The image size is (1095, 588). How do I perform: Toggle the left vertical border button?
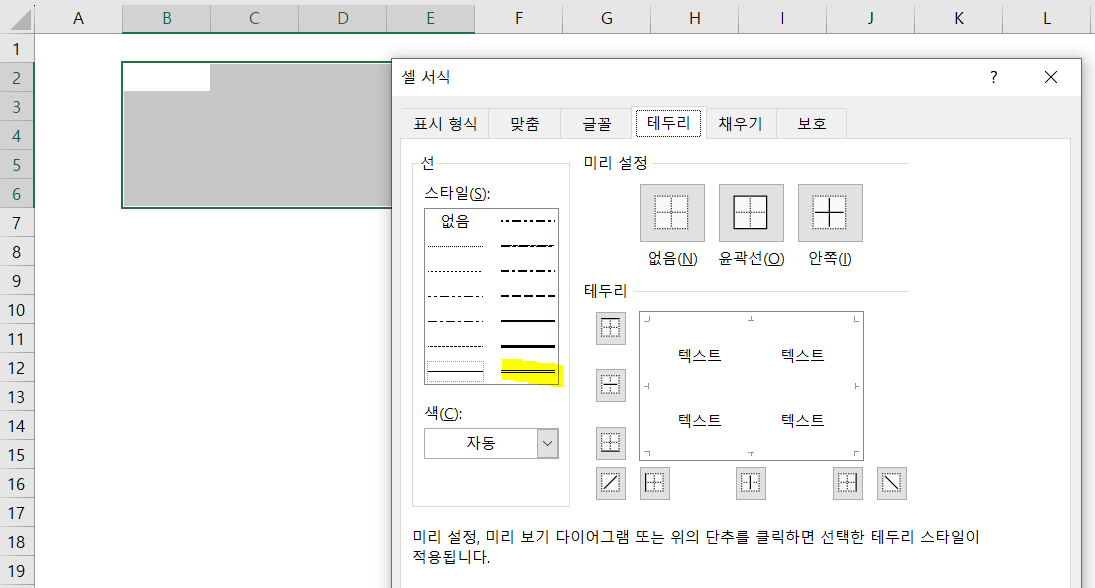click(654, 483)
